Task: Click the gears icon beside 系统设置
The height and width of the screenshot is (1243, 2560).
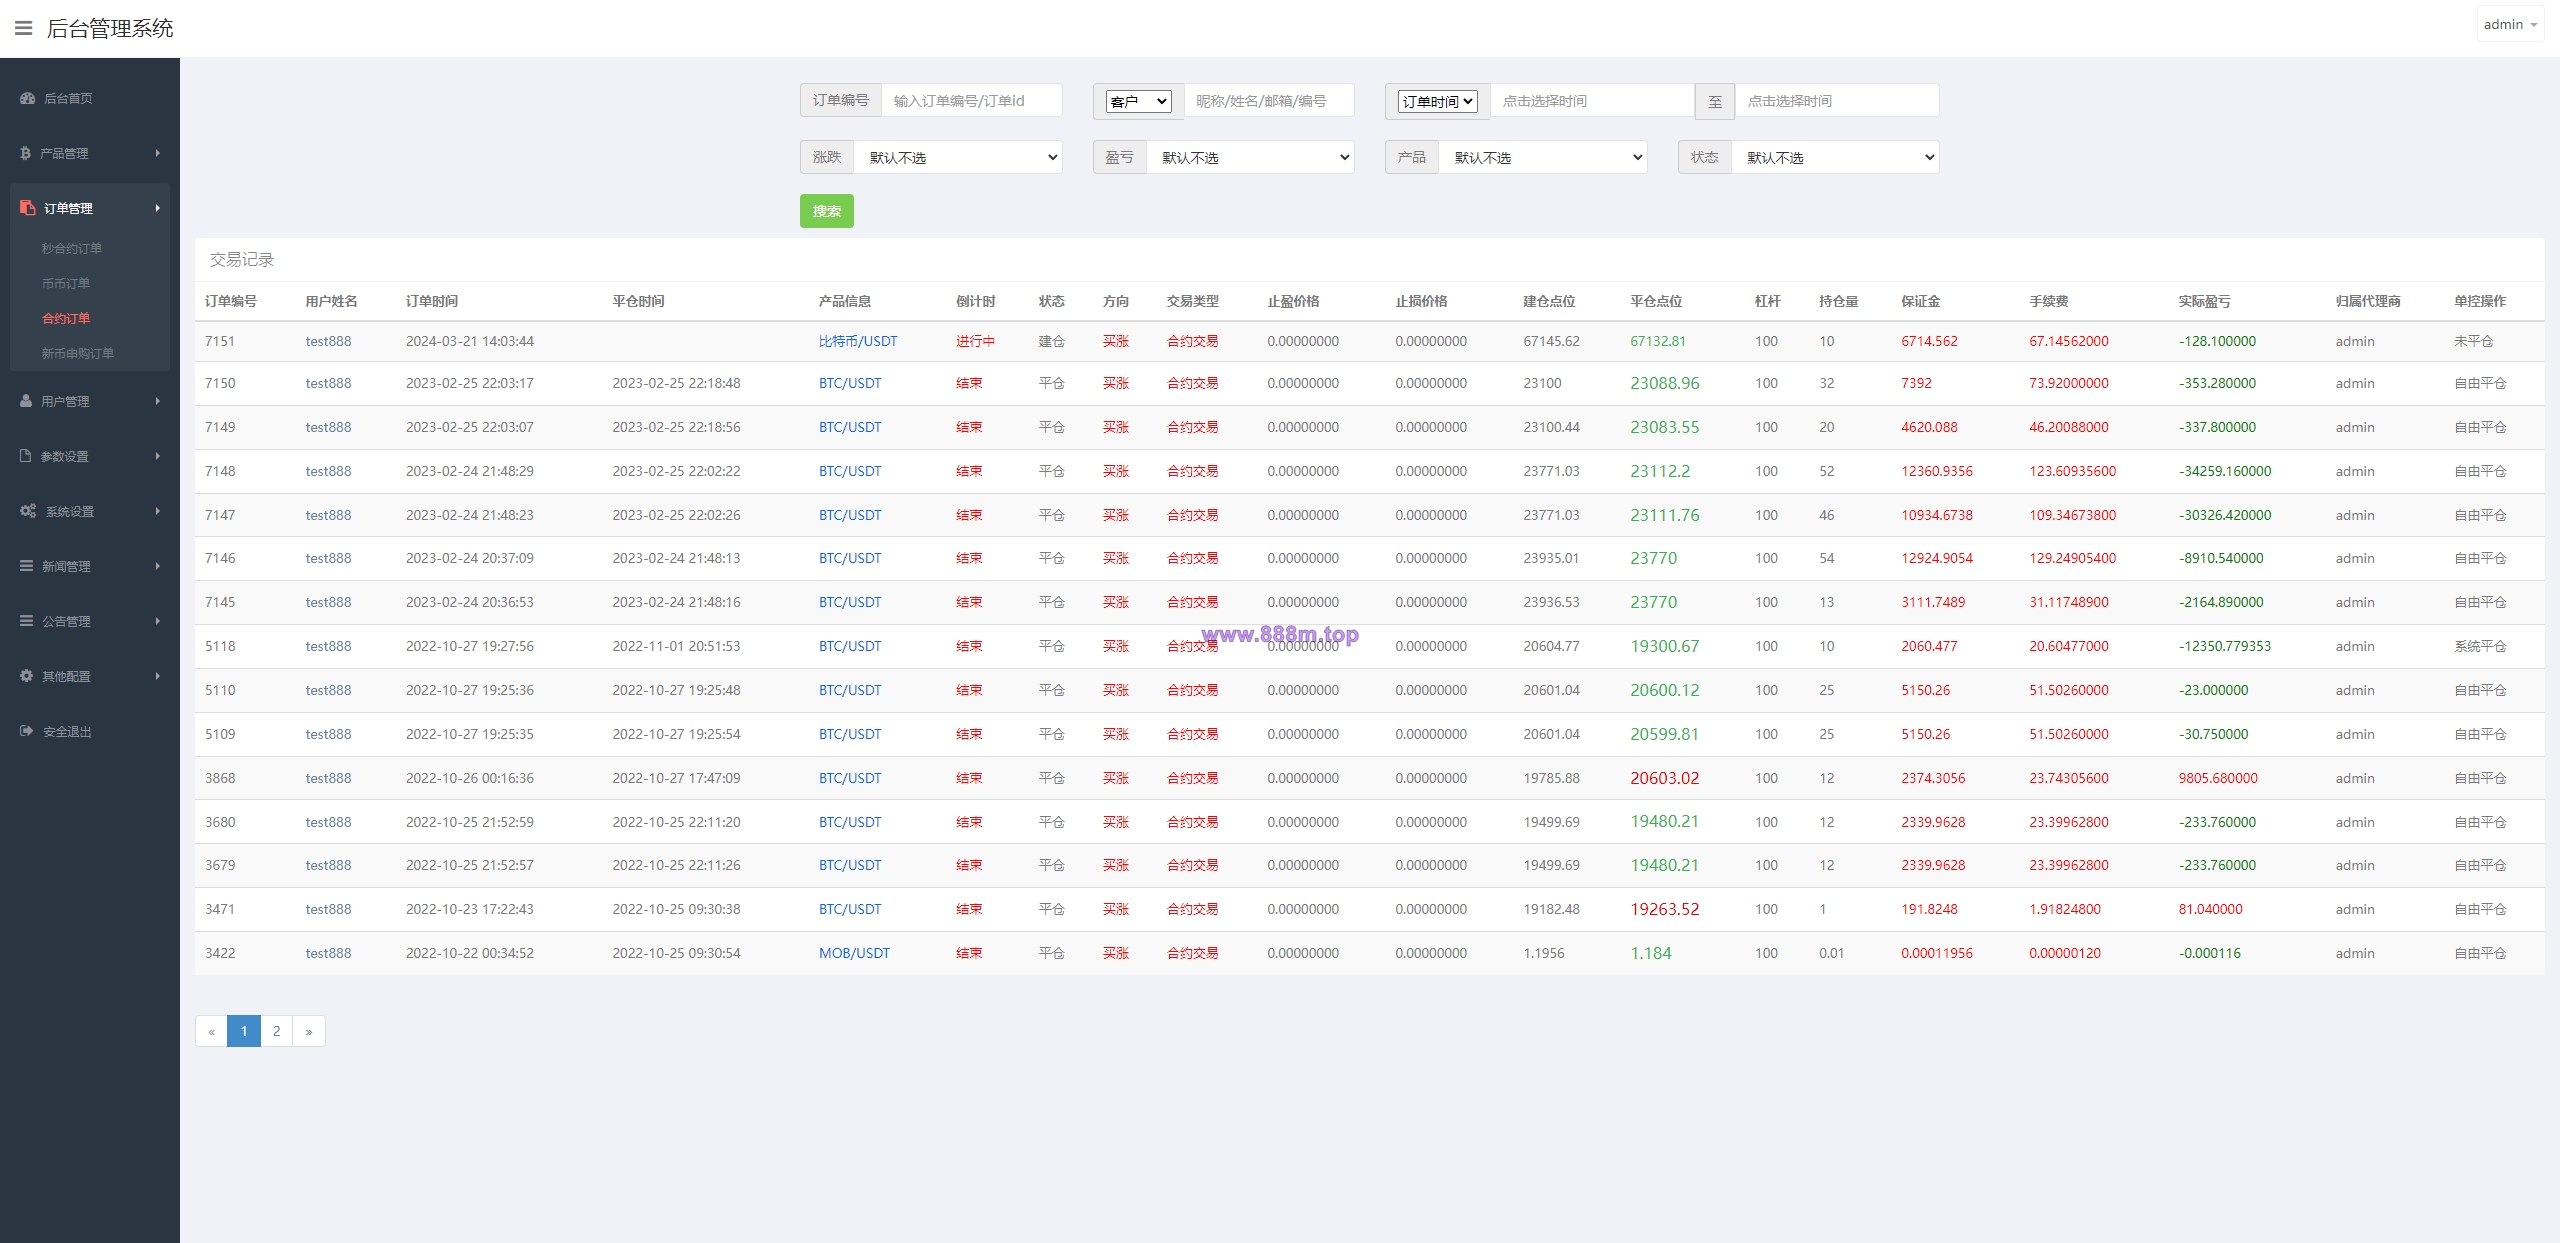Action: click(x=28, y=511)
